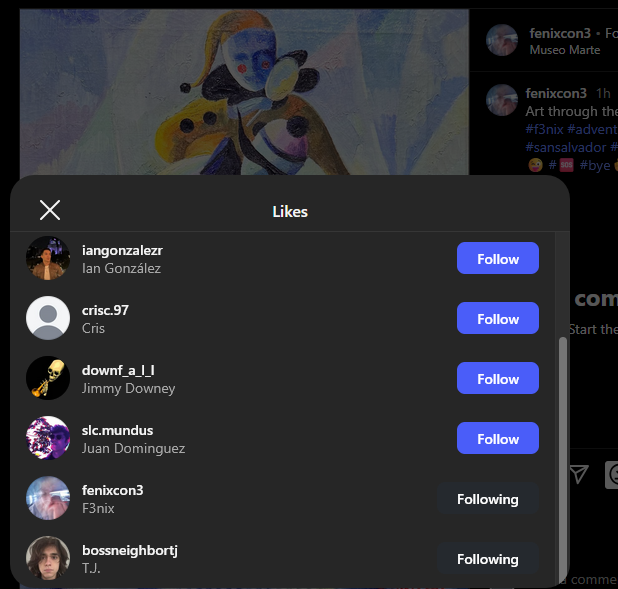Follow crisc.97
The image size is (618, 589).
click(498, 318)
